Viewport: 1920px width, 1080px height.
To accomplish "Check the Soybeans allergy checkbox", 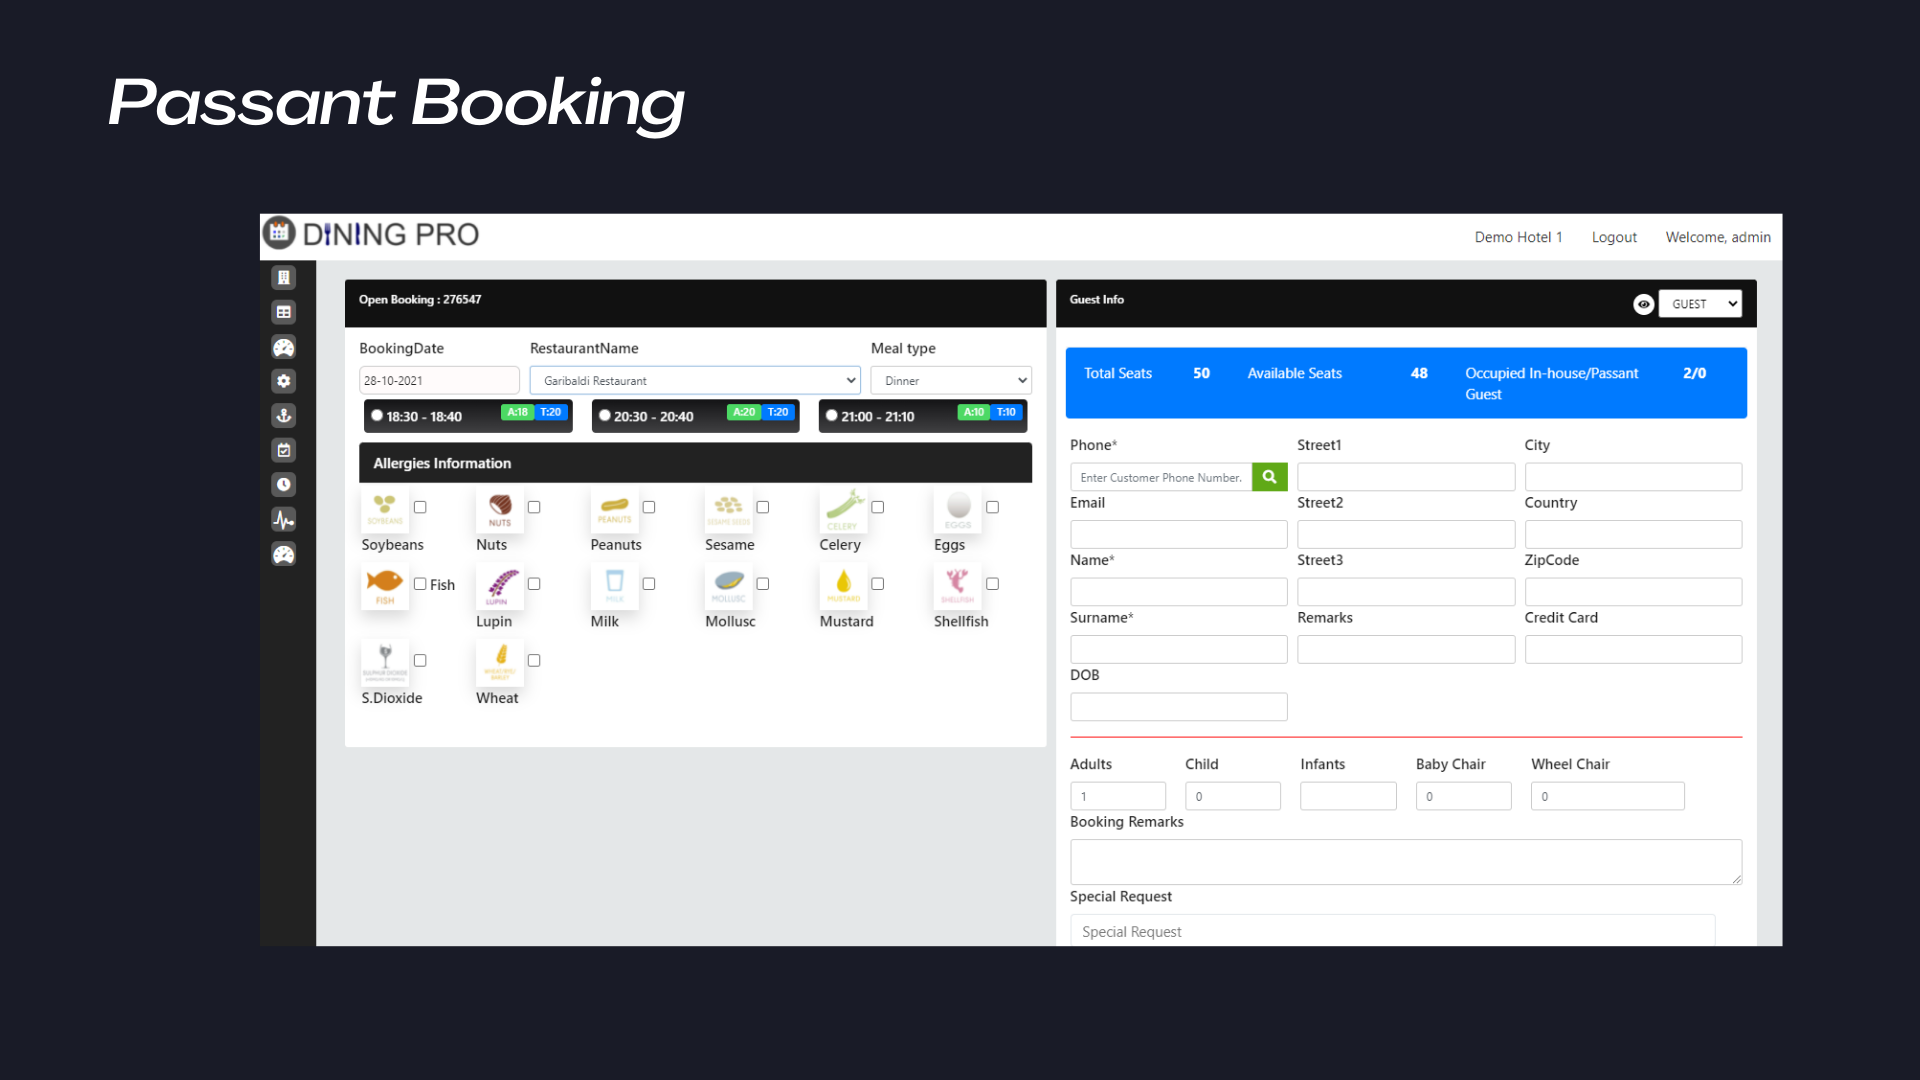I will click(x=420, y=507).
